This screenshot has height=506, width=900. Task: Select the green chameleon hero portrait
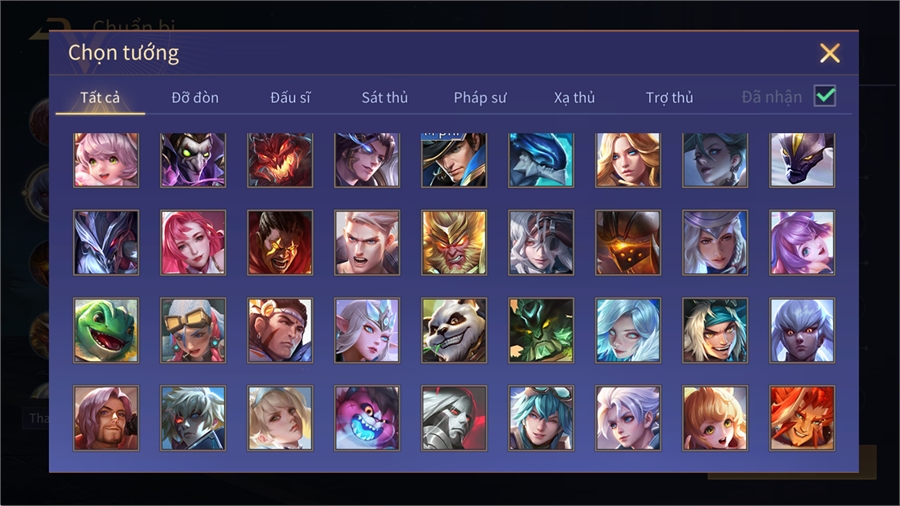(x=106, y=330)
